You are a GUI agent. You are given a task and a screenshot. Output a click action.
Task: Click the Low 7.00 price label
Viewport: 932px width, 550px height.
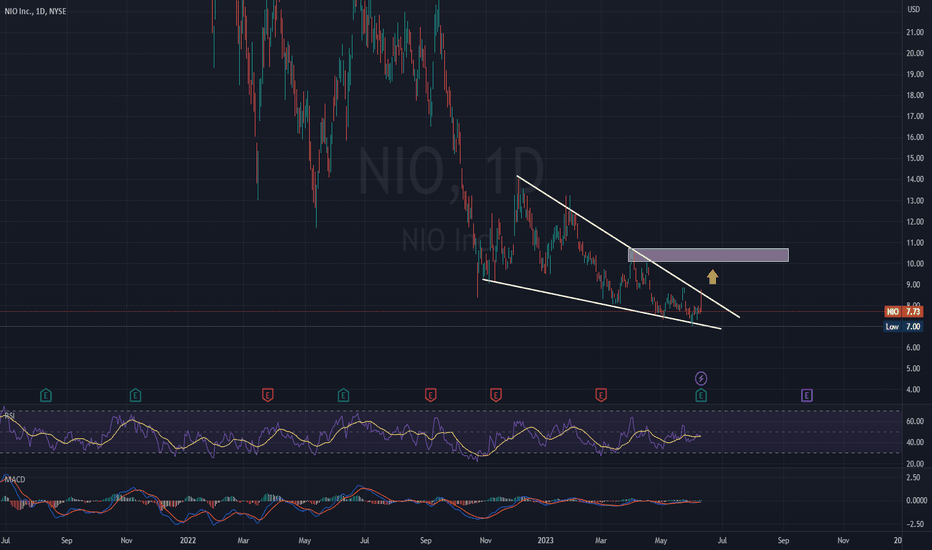coord(903,326)
